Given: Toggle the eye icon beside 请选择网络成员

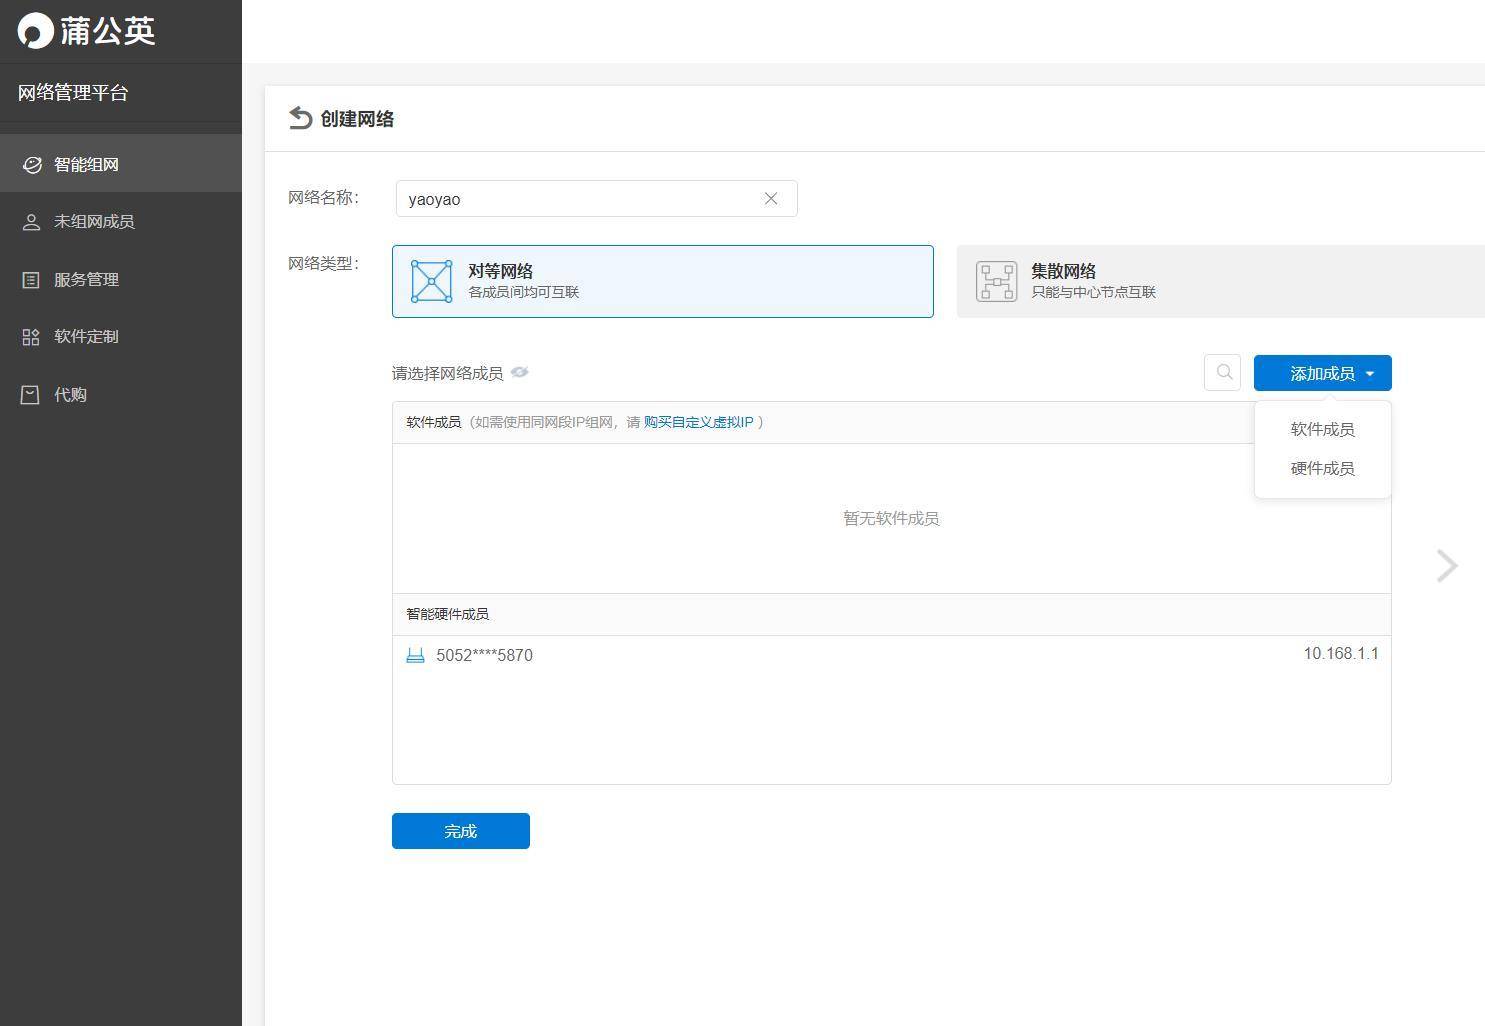Looking at the screenshot, I should click(x=519, y=373).
